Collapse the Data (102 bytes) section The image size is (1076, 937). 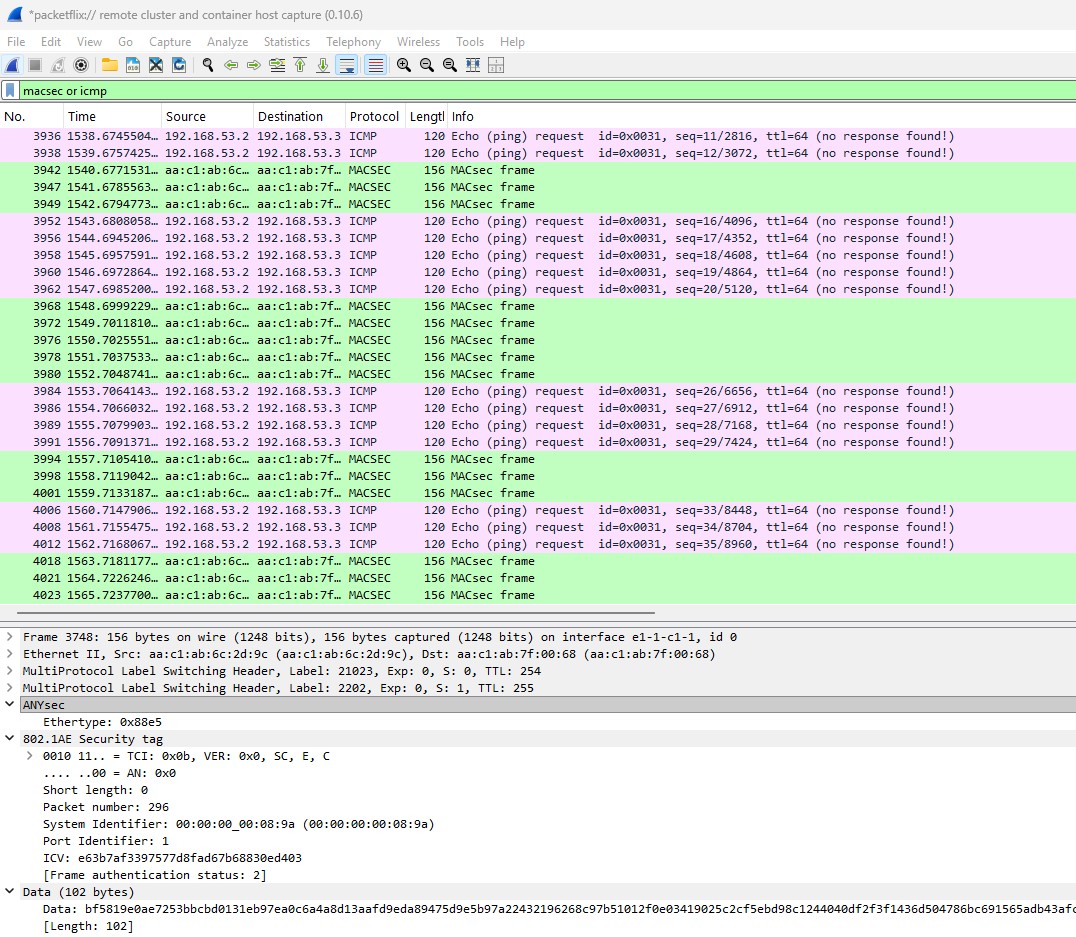(x=10, y=891)
